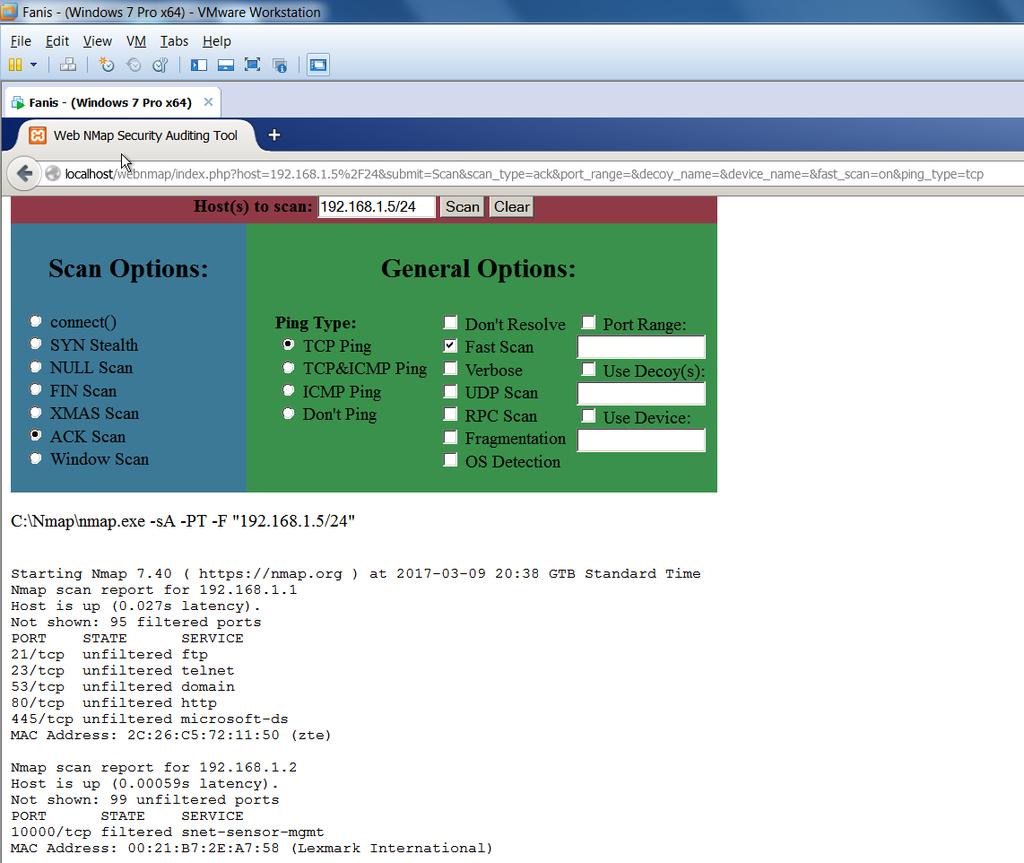Viewport: 1024px width, 863px height.
Task: Click the Use Decoy(s) text field
Action: 641,393
